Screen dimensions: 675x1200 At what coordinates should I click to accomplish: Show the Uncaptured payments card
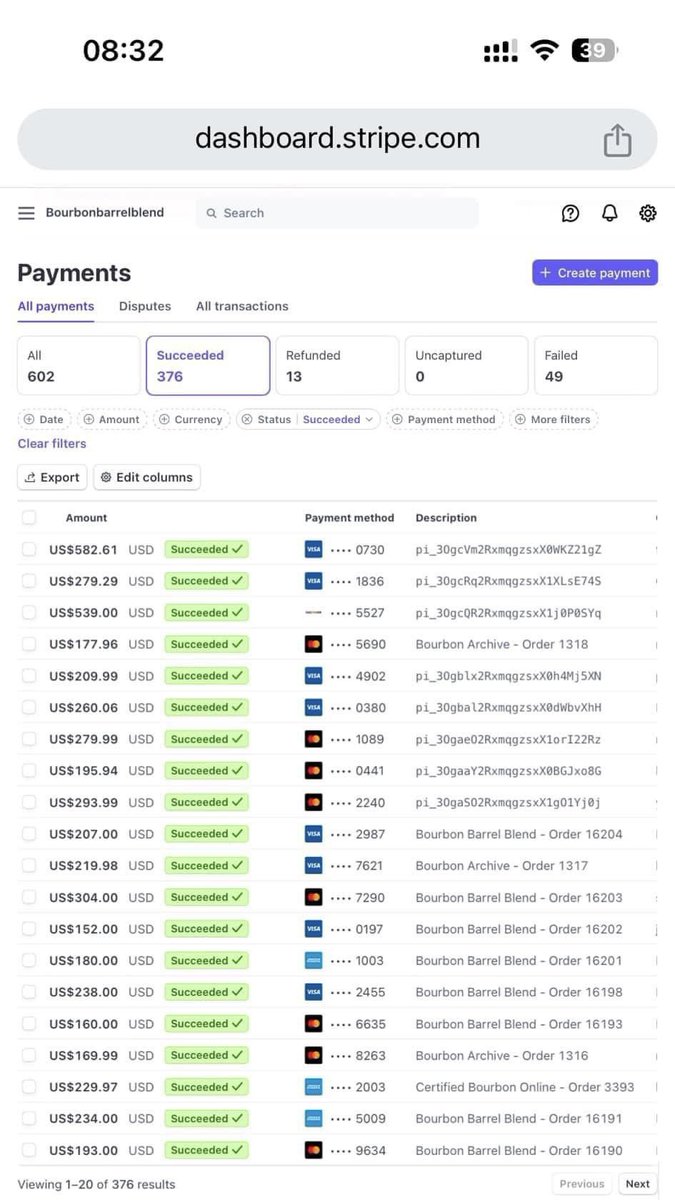467,366
